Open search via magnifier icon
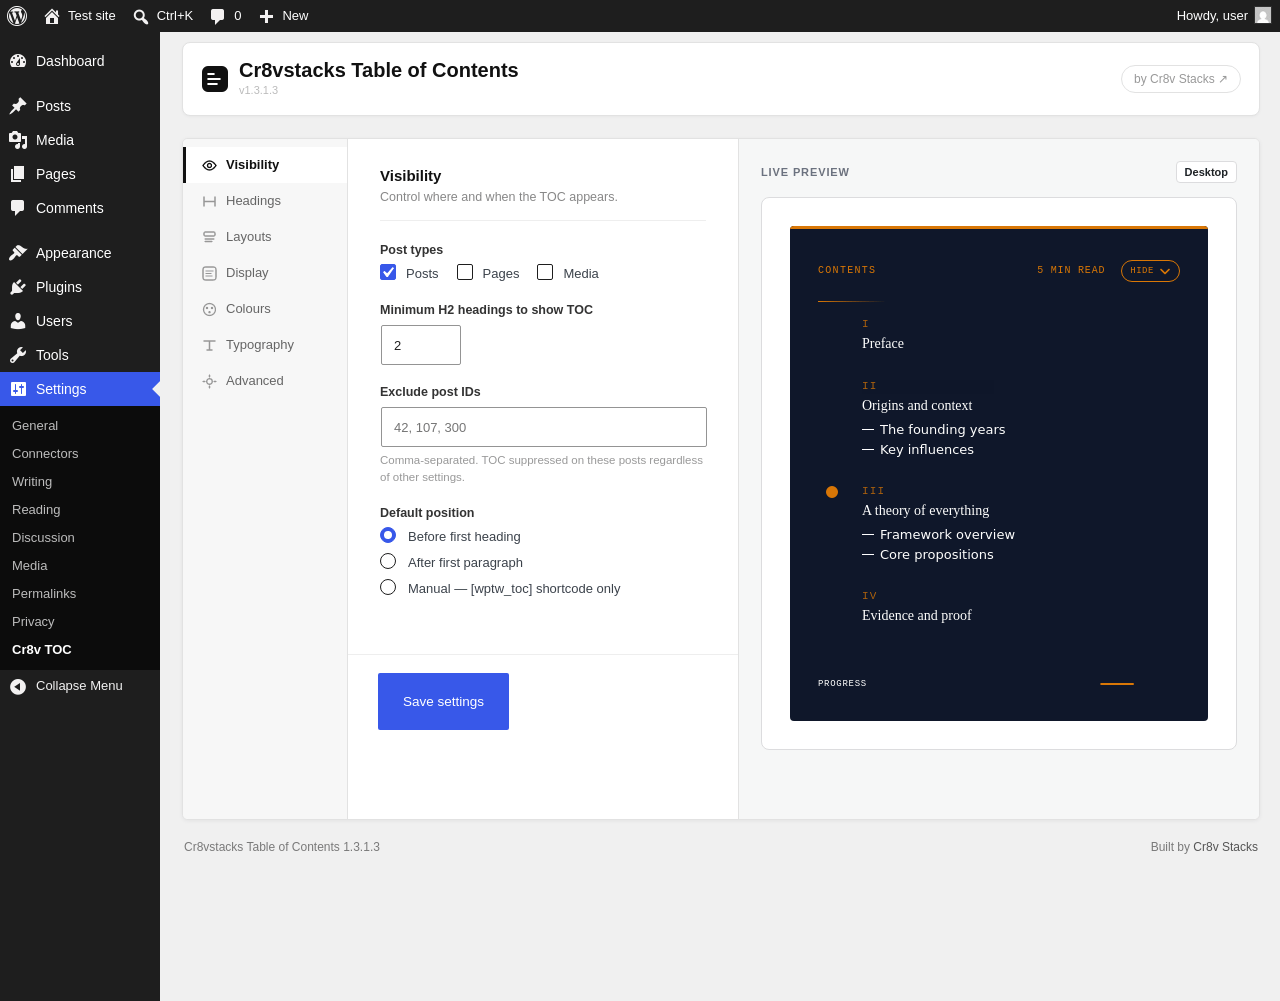The image size is (1280, 1001). (141, 16)
